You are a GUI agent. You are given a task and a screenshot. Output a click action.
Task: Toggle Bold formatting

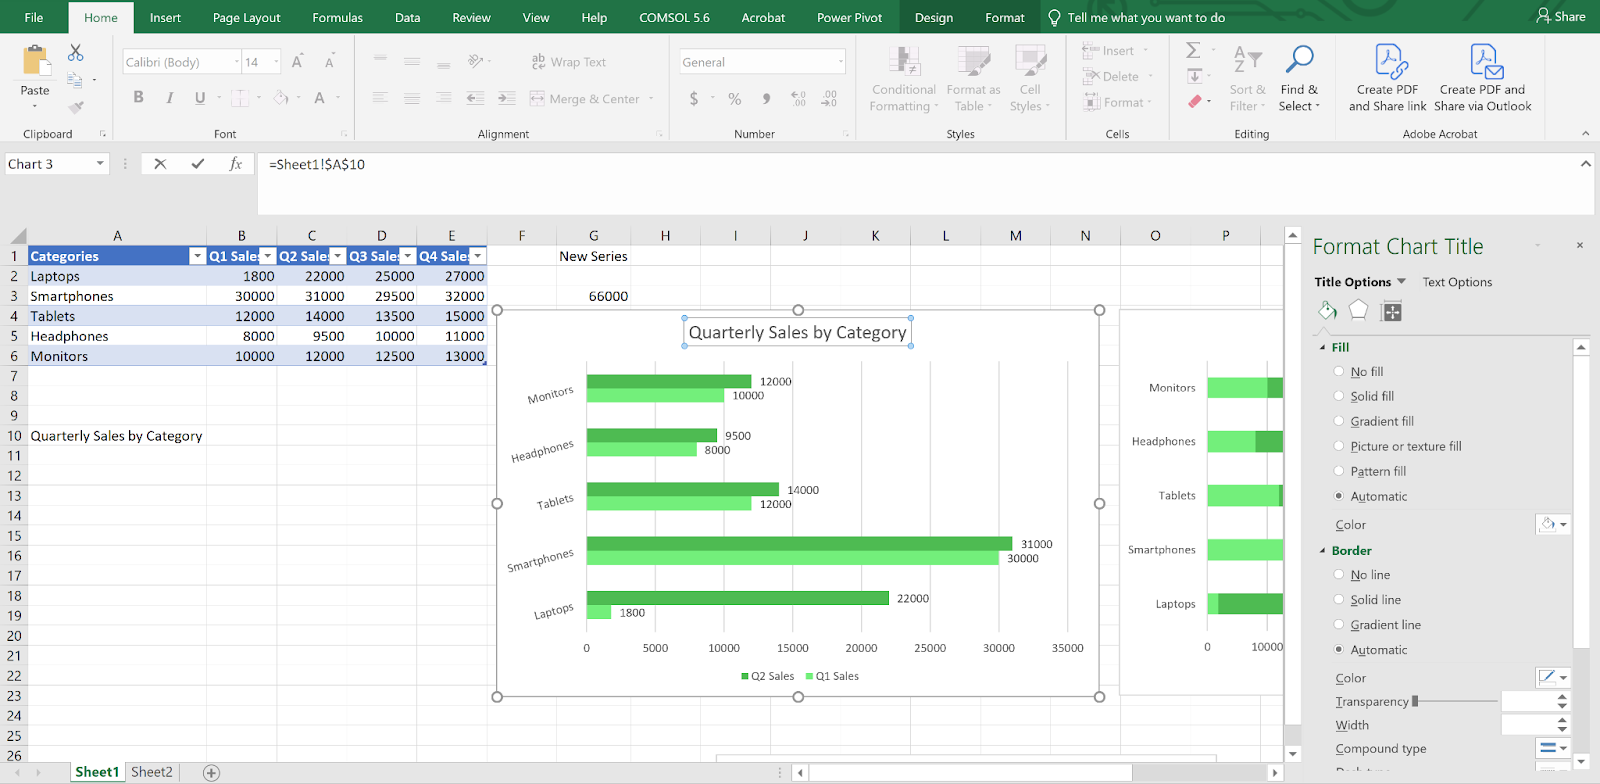pos(138,98)
